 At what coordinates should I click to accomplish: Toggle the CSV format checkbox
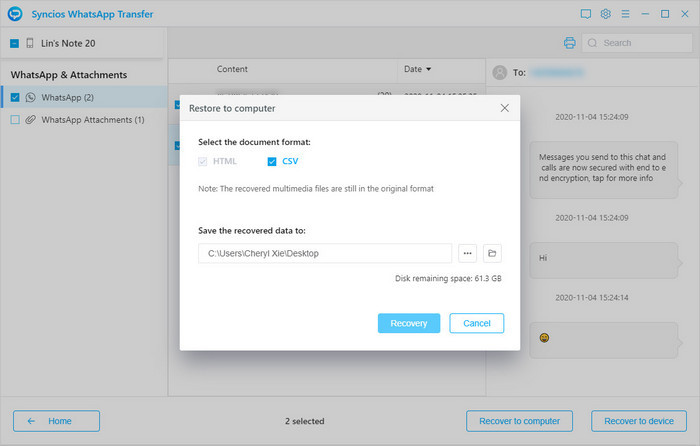(272, 161)
